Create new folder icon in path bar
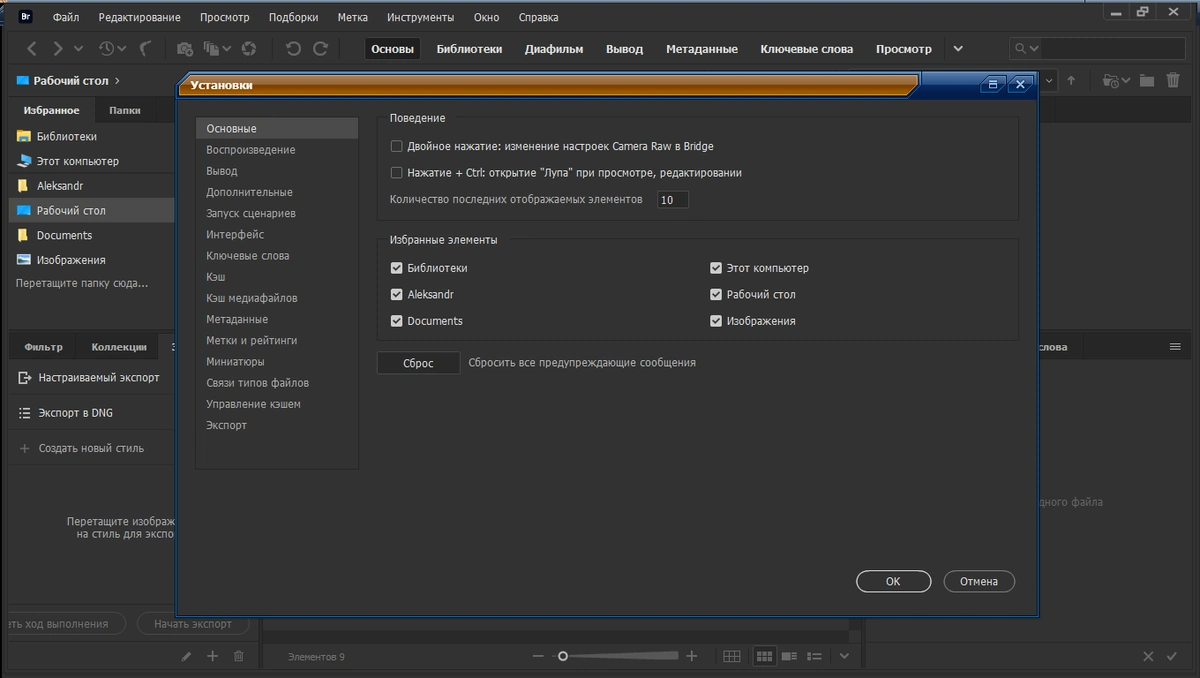Viewport: 1200px width, 678px height. click(1146, 81)
